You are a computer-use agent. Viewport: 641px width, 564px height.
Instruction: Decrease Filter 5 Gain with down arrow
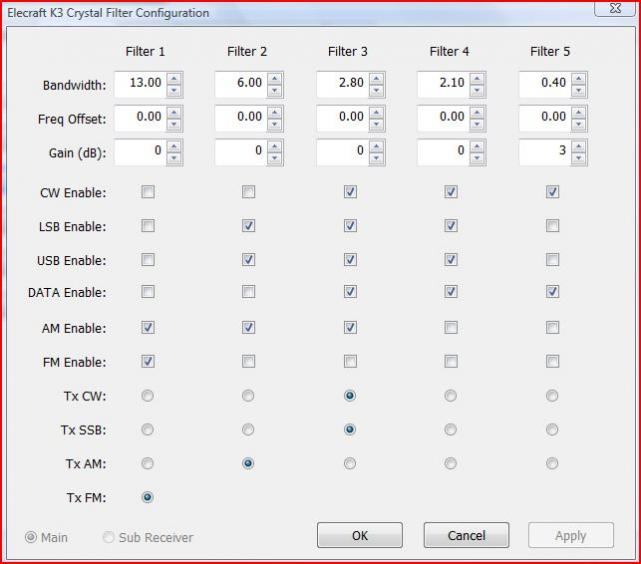coord(578,158)
